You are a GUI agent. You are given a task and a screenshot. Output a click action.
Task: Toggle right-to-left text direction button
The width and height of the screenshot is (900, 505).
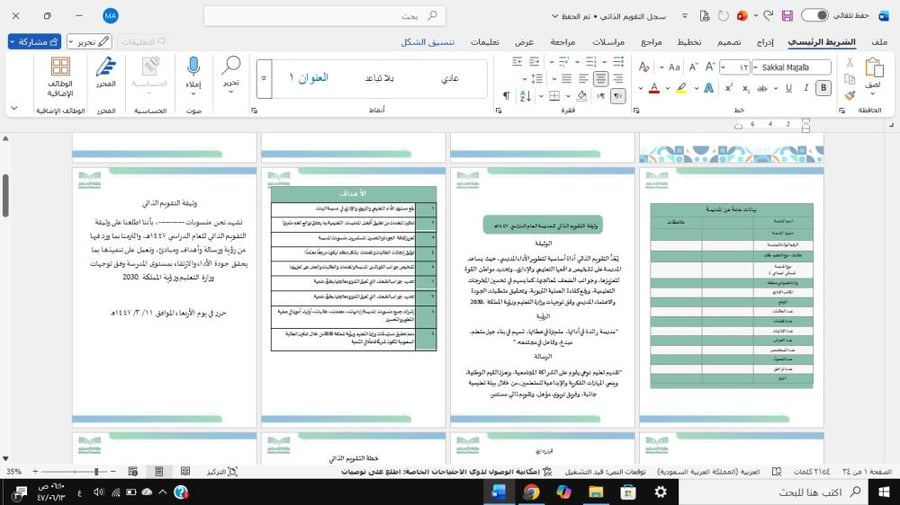coord(618,96)
